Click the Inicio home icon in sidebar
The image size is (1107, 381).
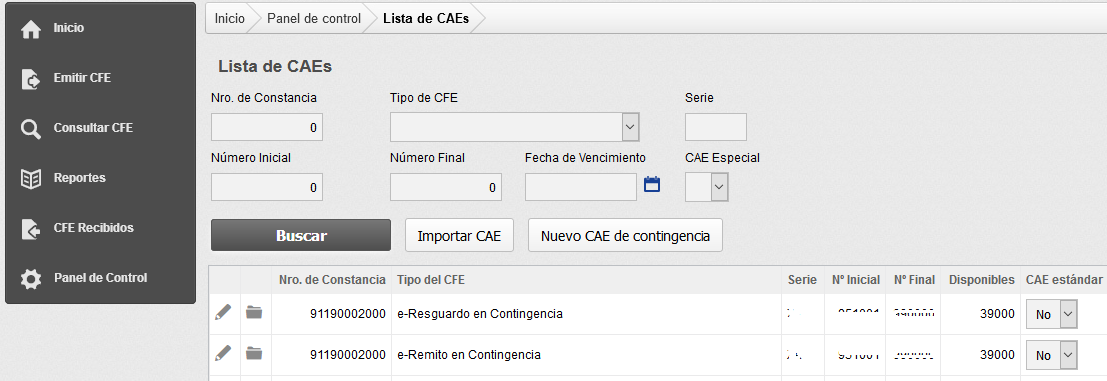pos(31,30)
